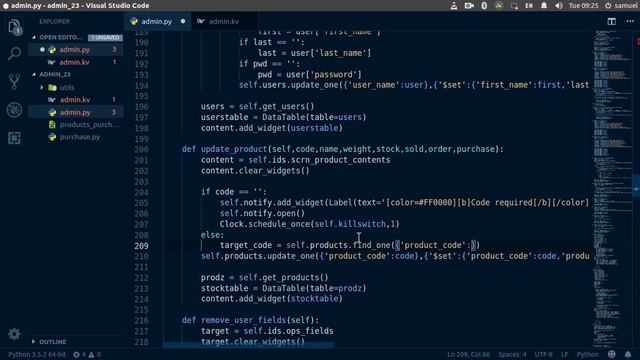Click line number 200 in gutter

pos(141,149)
